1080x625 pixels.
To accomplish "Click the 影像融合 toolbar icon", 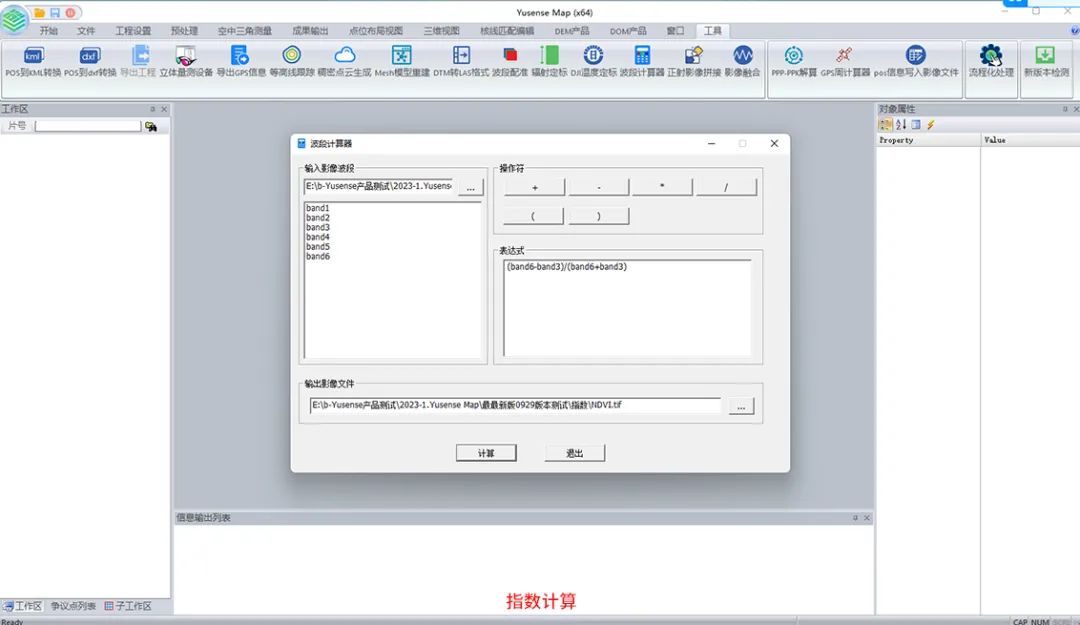I will 742,57.
